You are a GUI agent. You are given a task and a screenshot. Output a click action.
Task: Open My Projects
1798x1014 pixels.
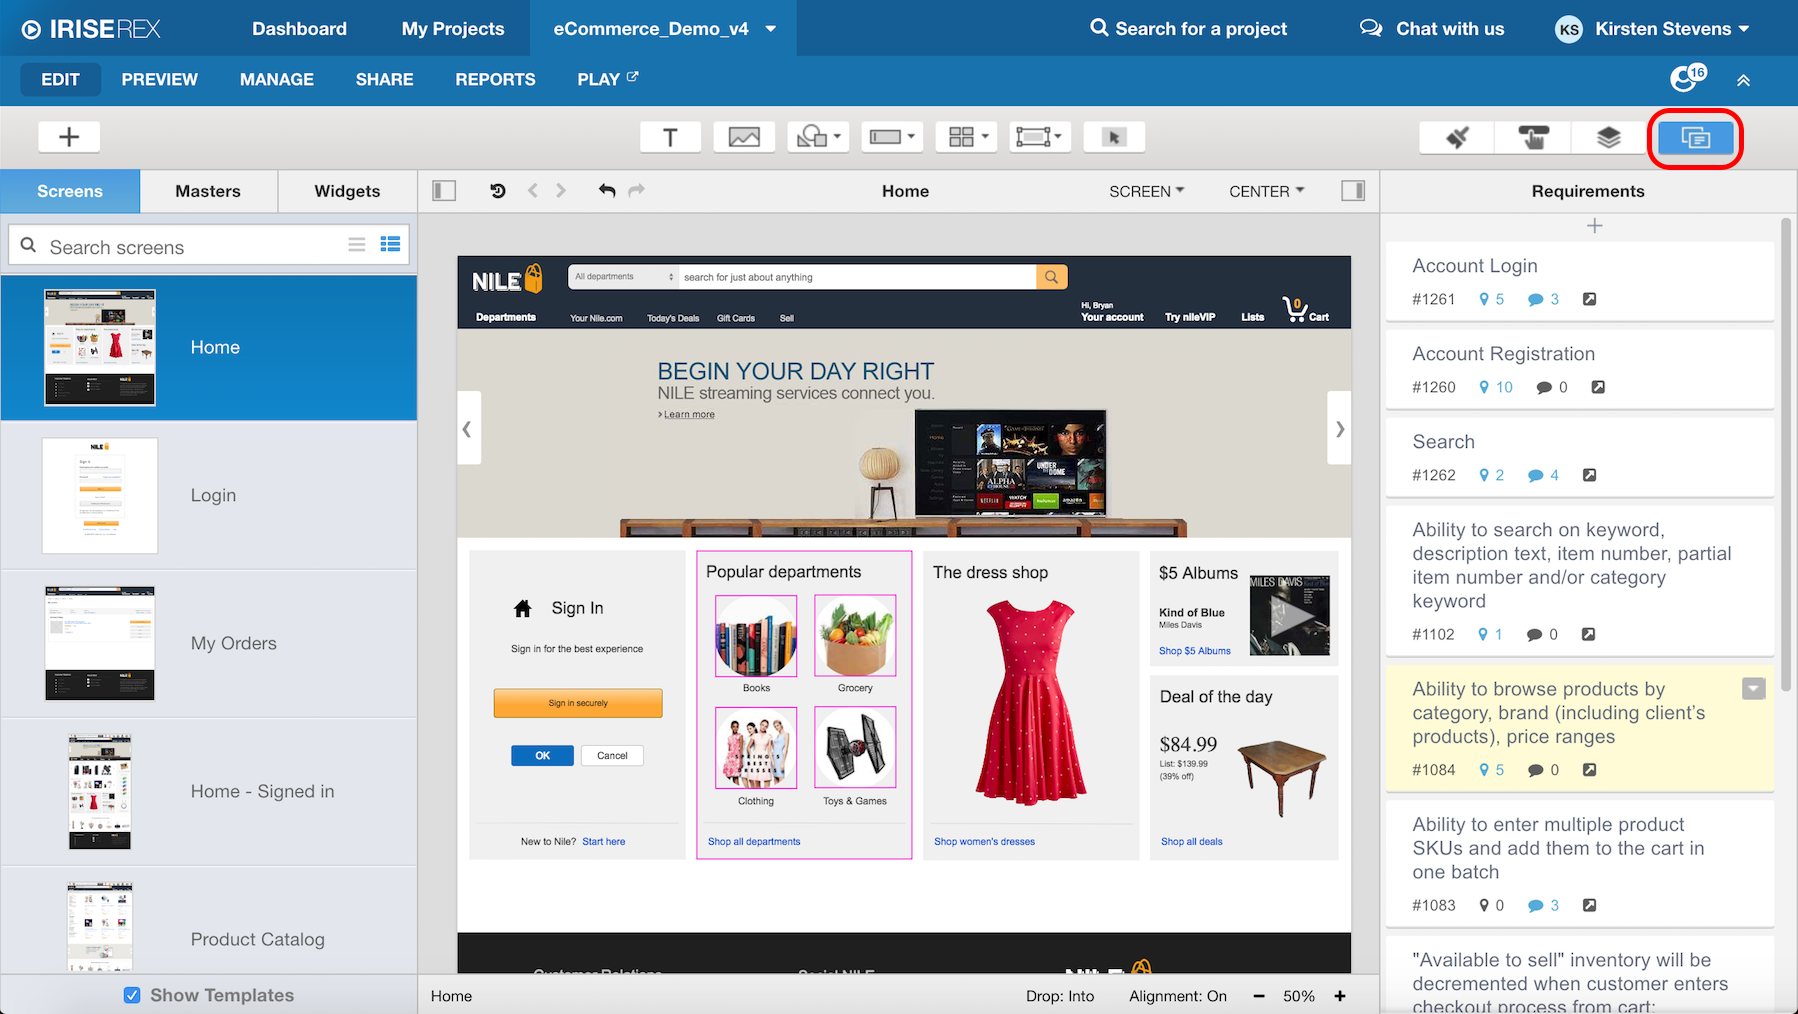pyautogui.click(x=453, y=29)
